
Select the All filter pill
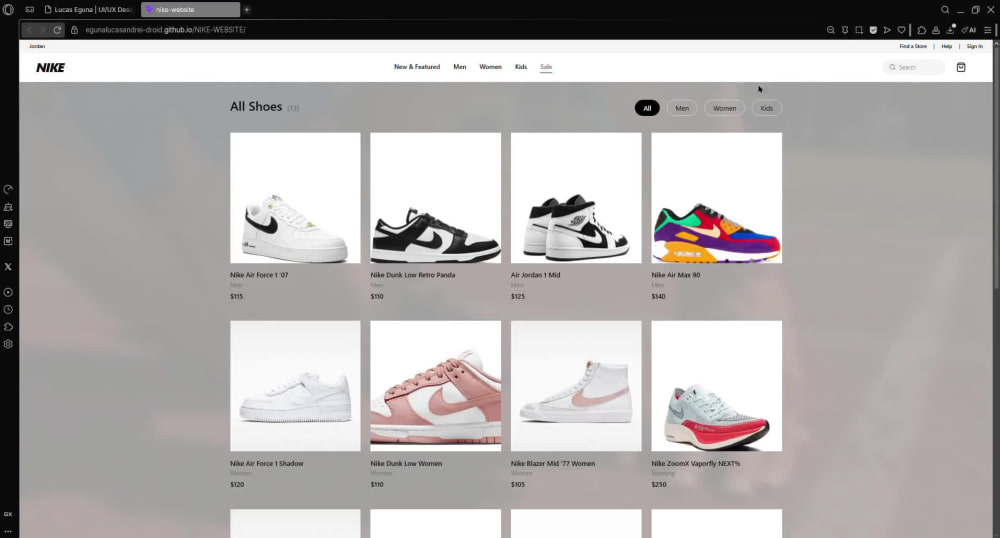[x=647, y=108]
